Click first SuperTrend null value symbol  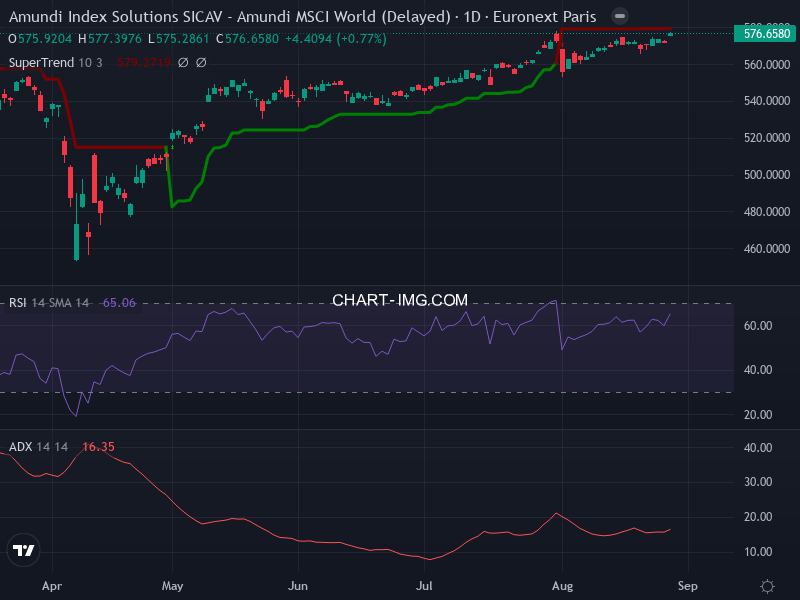tap(183, 63)
